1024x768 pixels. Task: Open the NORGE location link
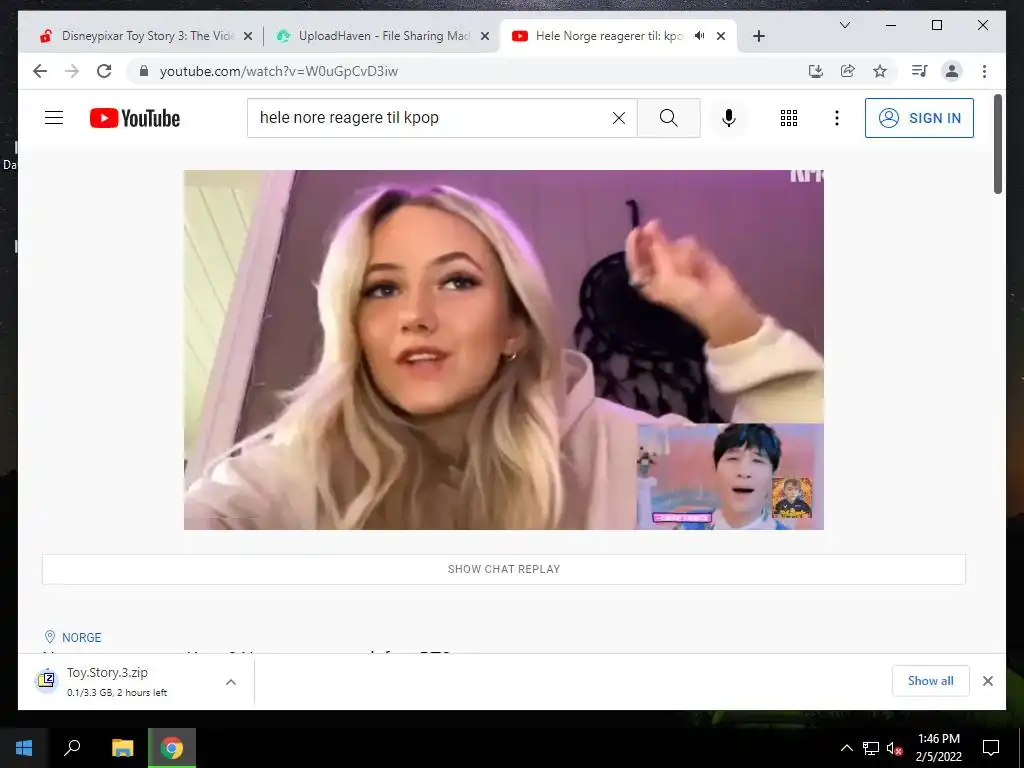(x=81, y=637)
